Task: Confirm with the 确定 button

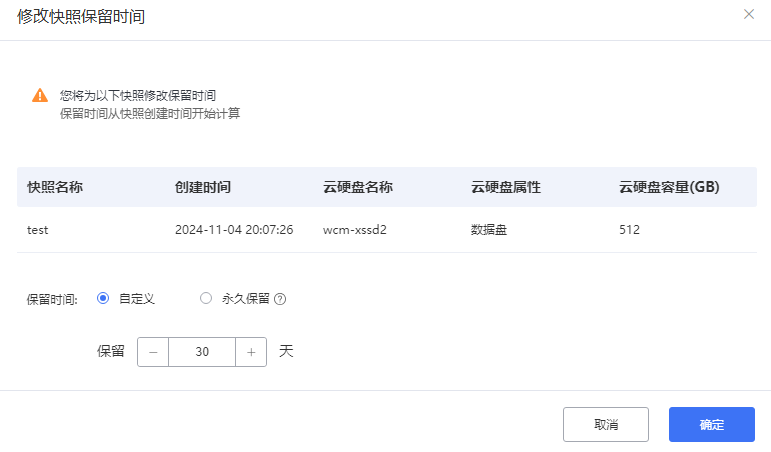Action: tap(712, 424)
